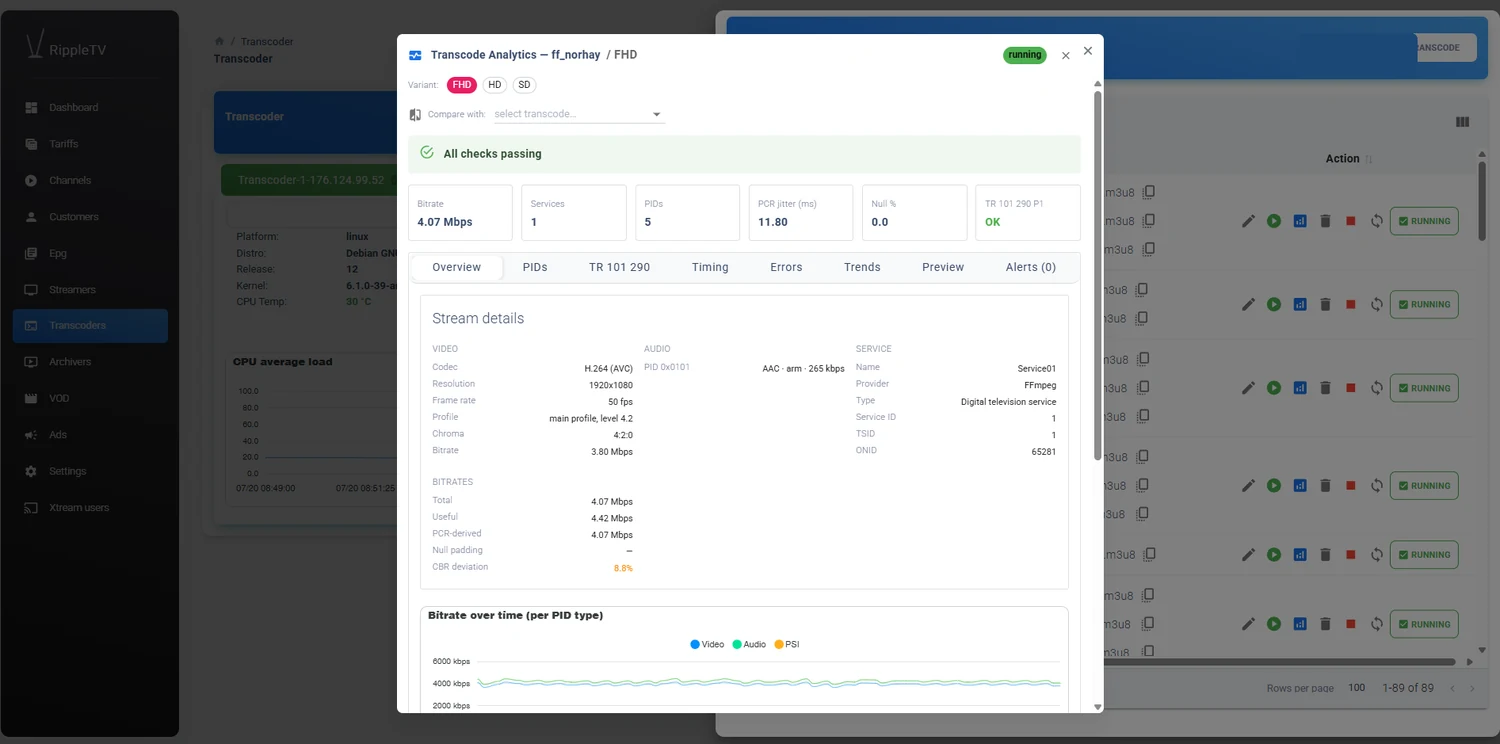Click the trash delete icon in the top table row
This screenshot has width=1500, height=744.
[x=1325, y=221]
